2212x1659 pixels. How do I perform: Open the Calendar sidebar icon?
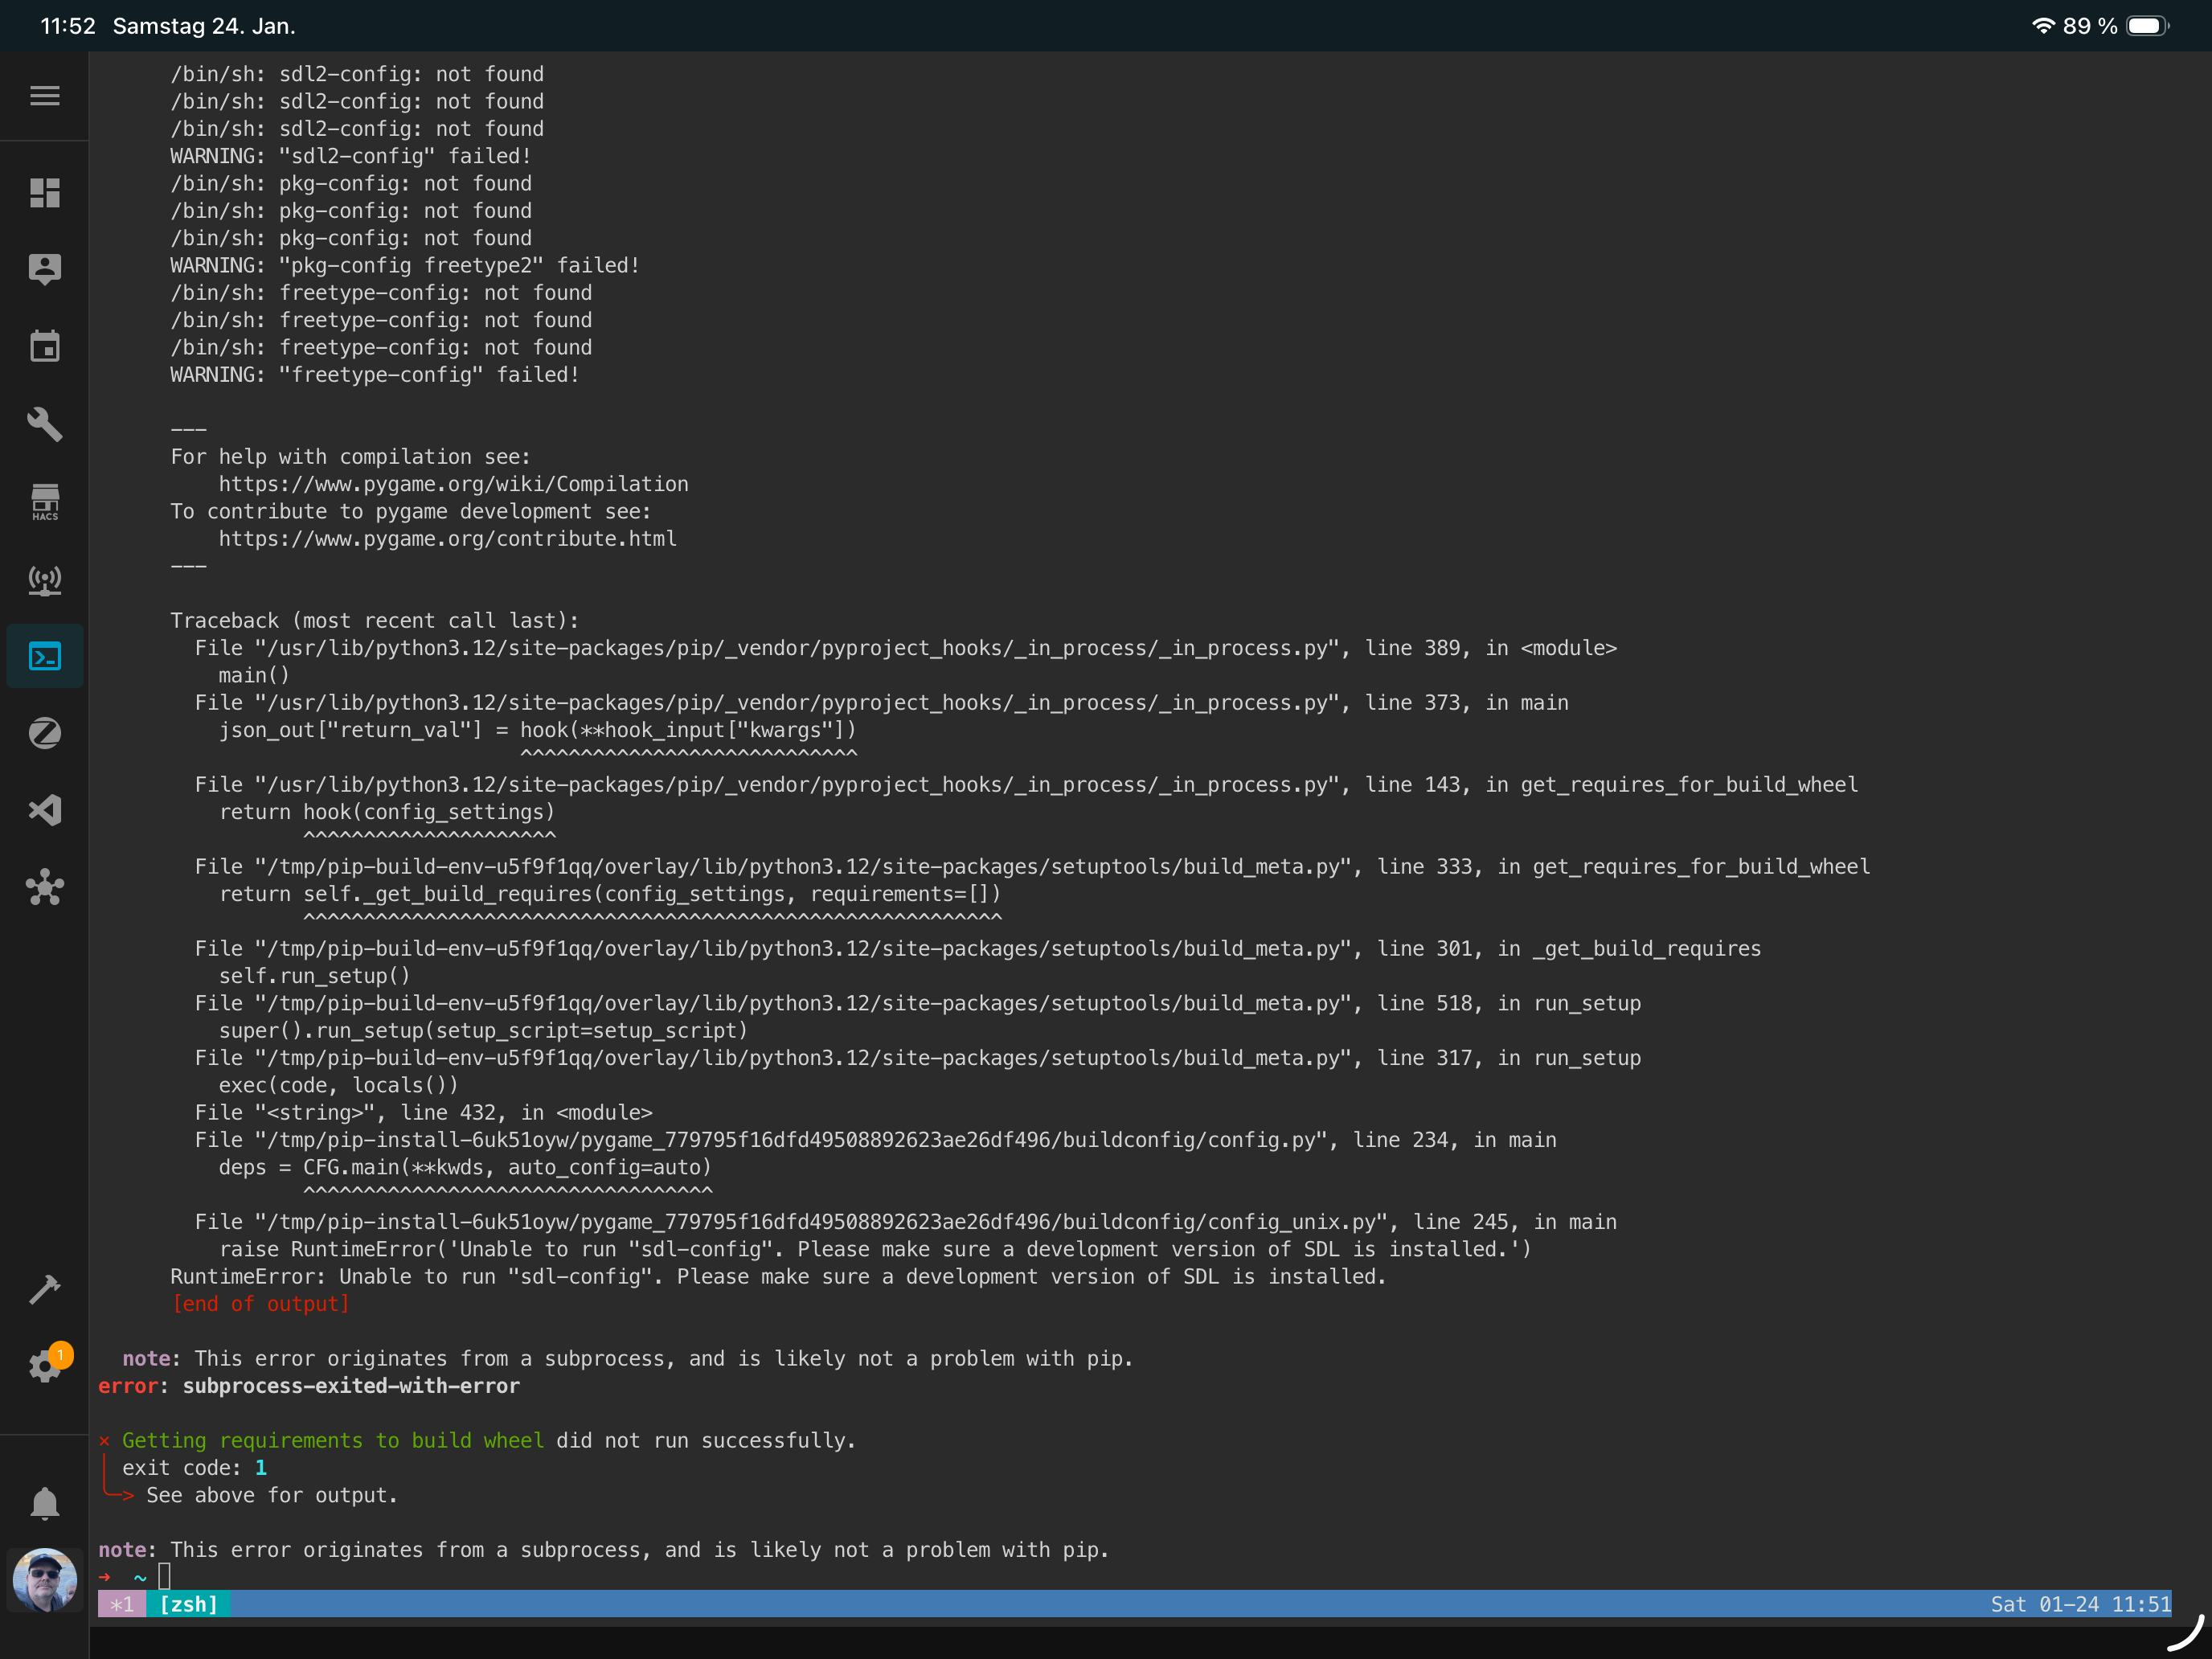coord(44,346)
